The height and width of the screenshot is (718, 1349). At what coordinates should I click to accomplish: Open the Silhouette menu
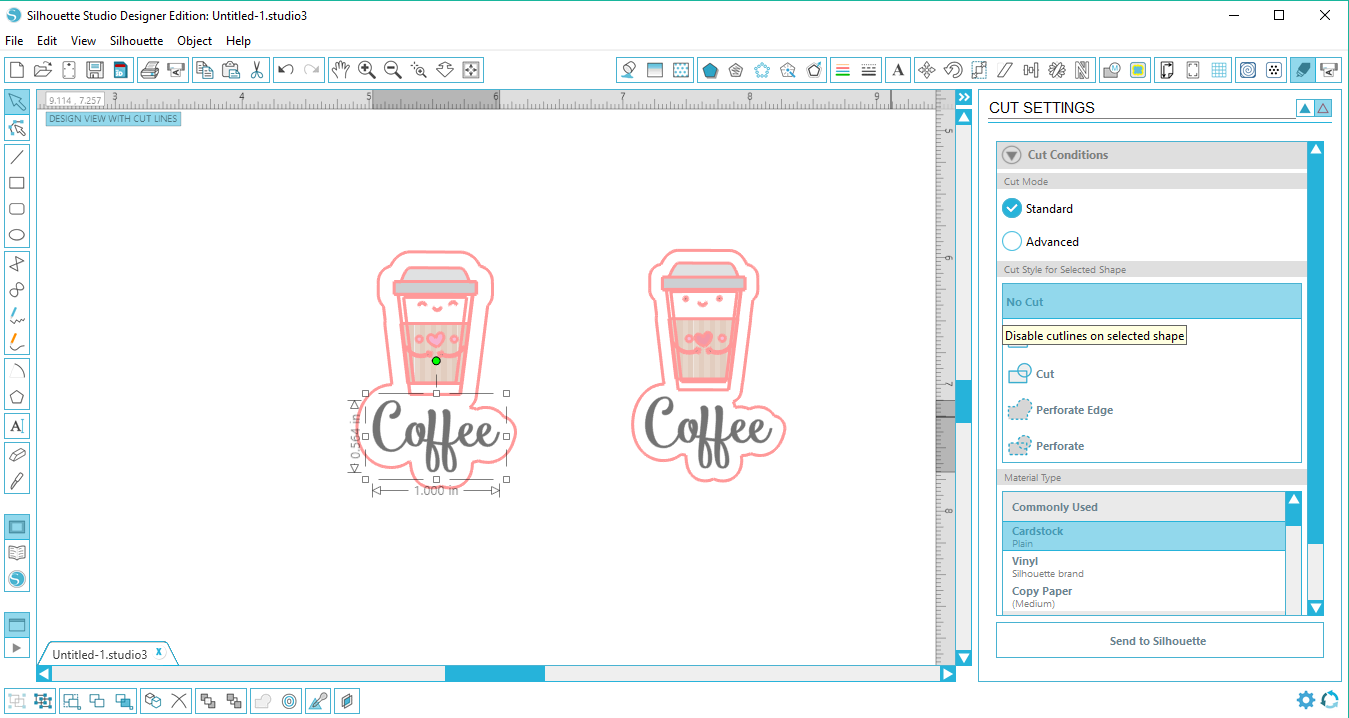point(137,41)
